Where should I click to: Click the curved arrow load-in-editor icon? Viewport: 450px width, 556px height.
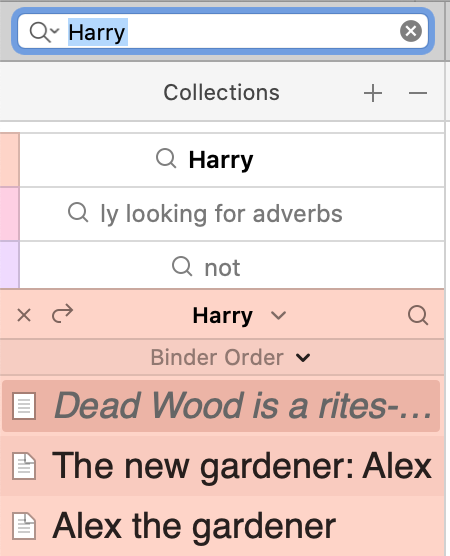pos(62,314)
